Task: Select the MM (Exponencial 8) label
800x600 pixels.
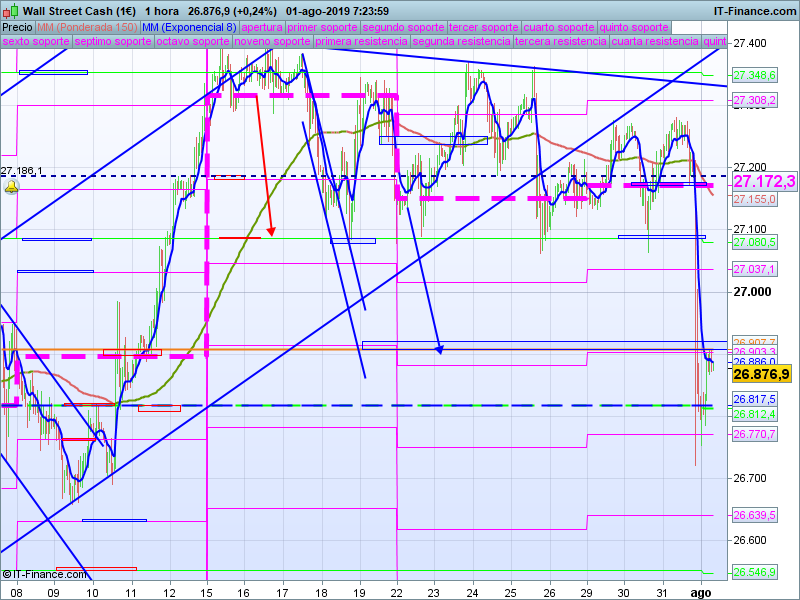Action: point(189,27)
